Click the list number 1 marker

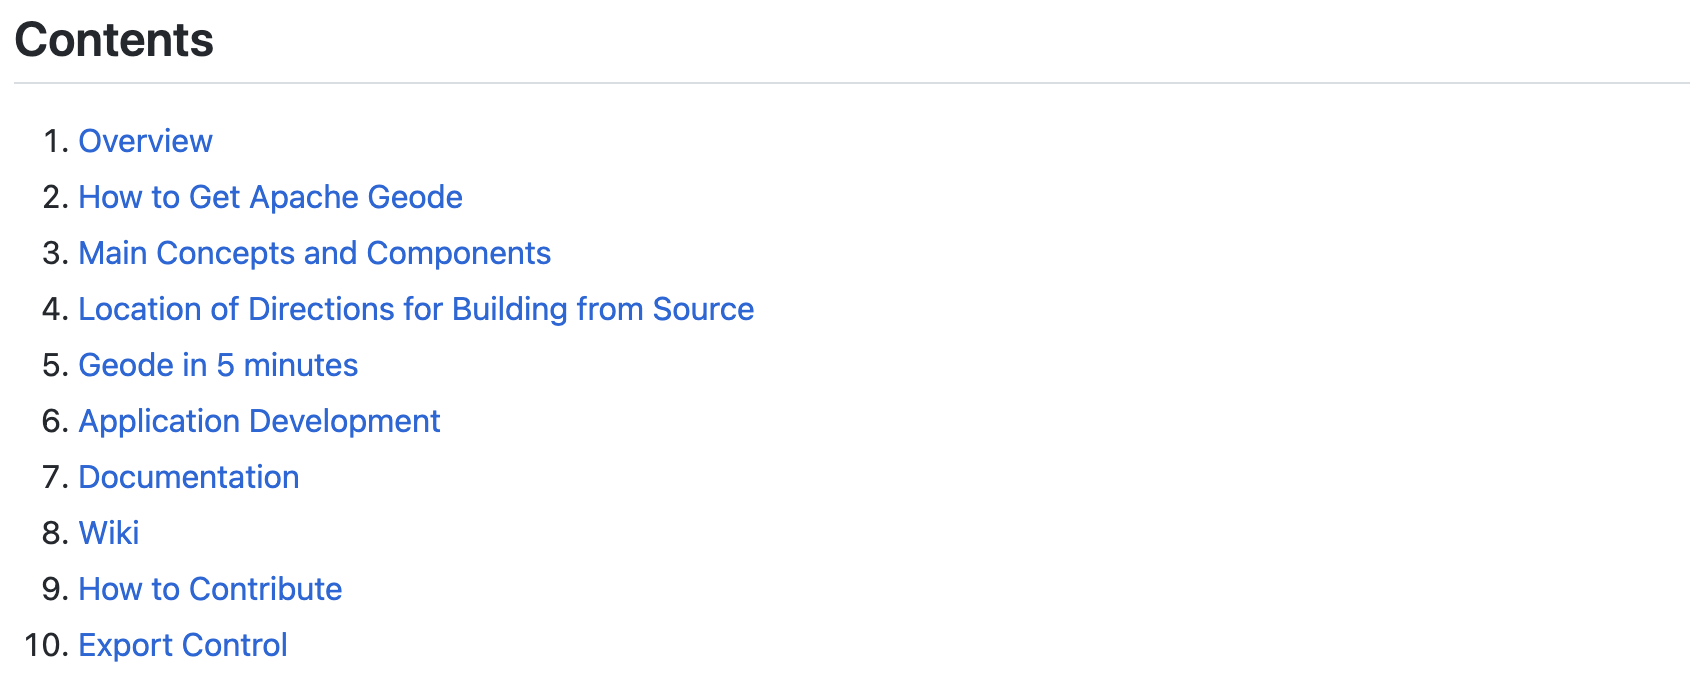click(55, 141)
